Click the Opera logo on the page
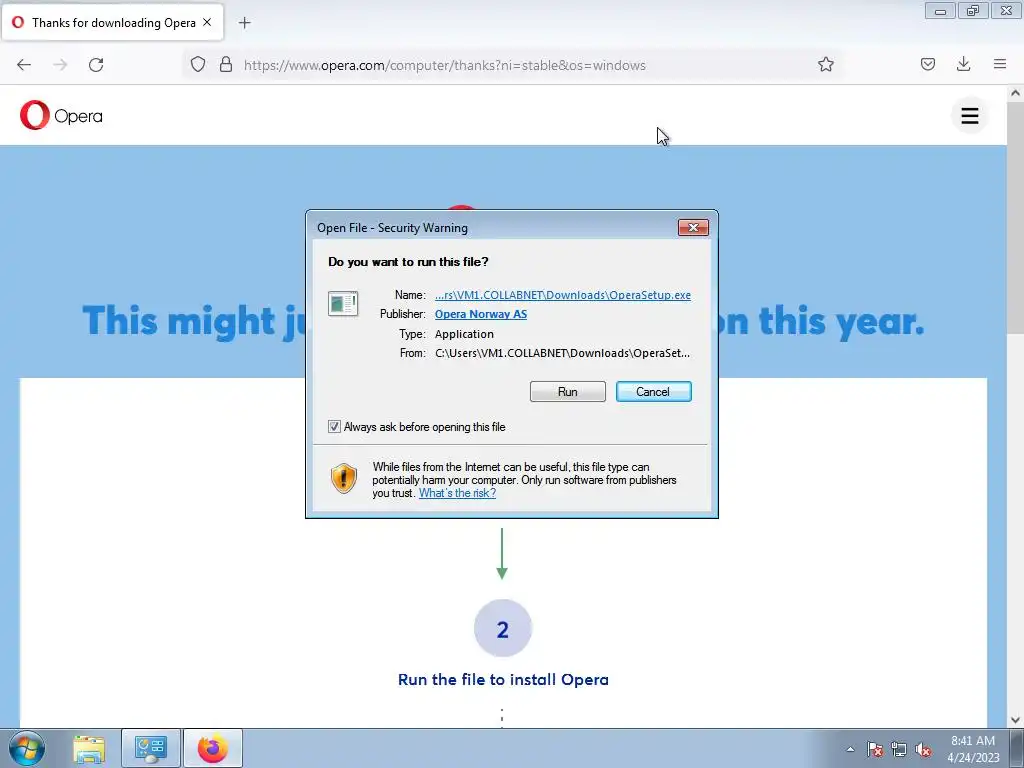Viewport: 1024px width, 768px height. [61, 116]
